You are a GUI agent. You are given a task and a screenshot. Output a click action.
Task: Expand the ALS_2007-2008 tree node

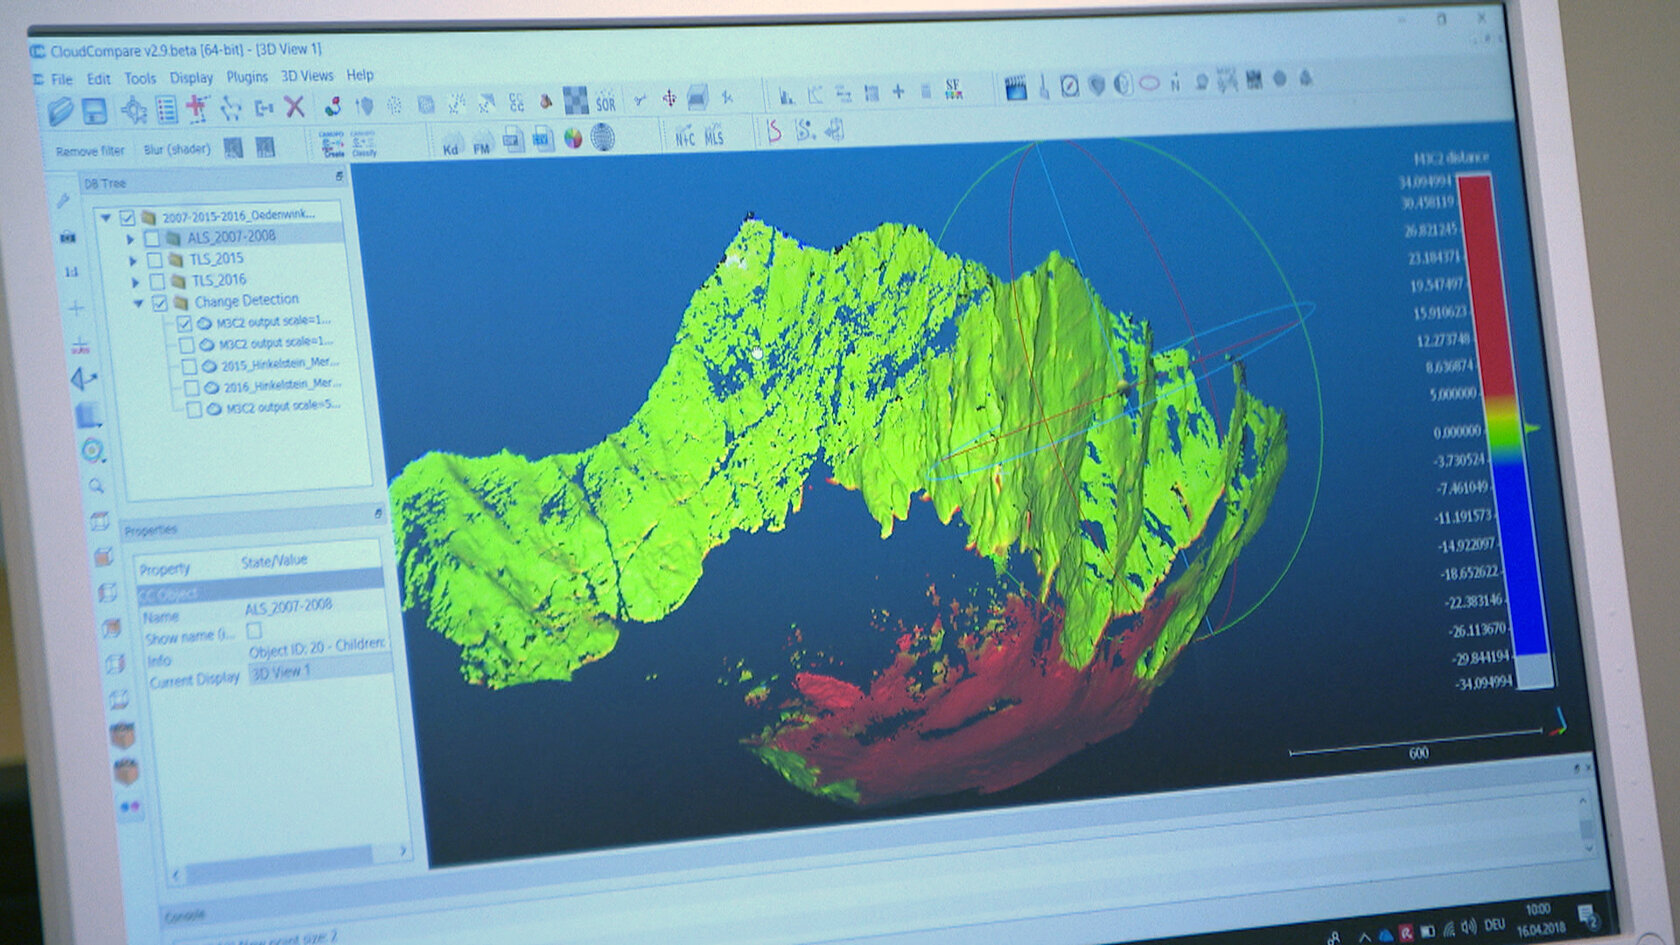130,239
